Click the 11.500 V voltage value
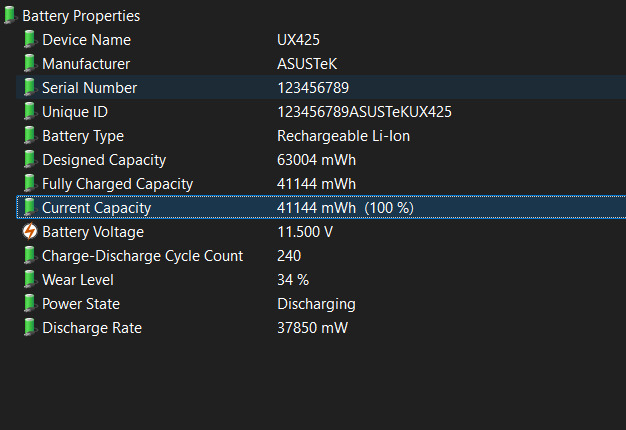The height and width of the screenshot is (430, 626). (305, 232)
